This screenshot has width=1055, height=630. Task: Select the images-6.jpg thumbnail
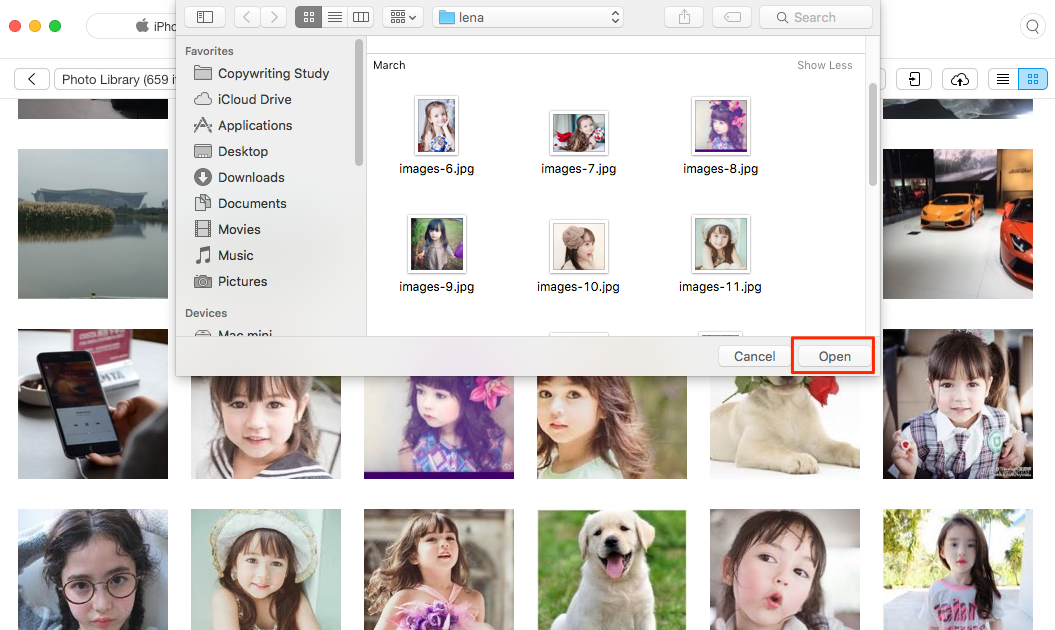pyautogui.click(x=437, y=125)
